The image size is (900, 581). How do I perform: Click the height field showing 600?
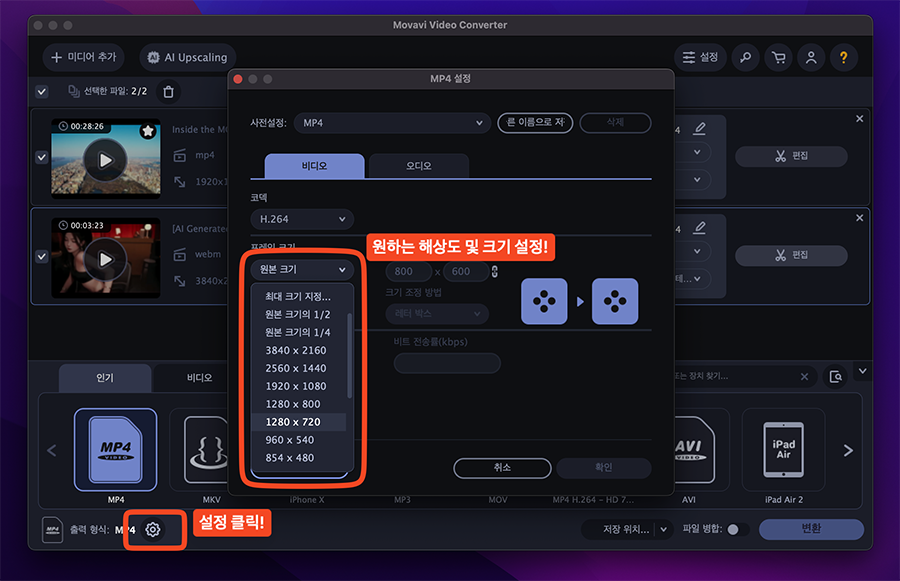(x=465, y=272)
